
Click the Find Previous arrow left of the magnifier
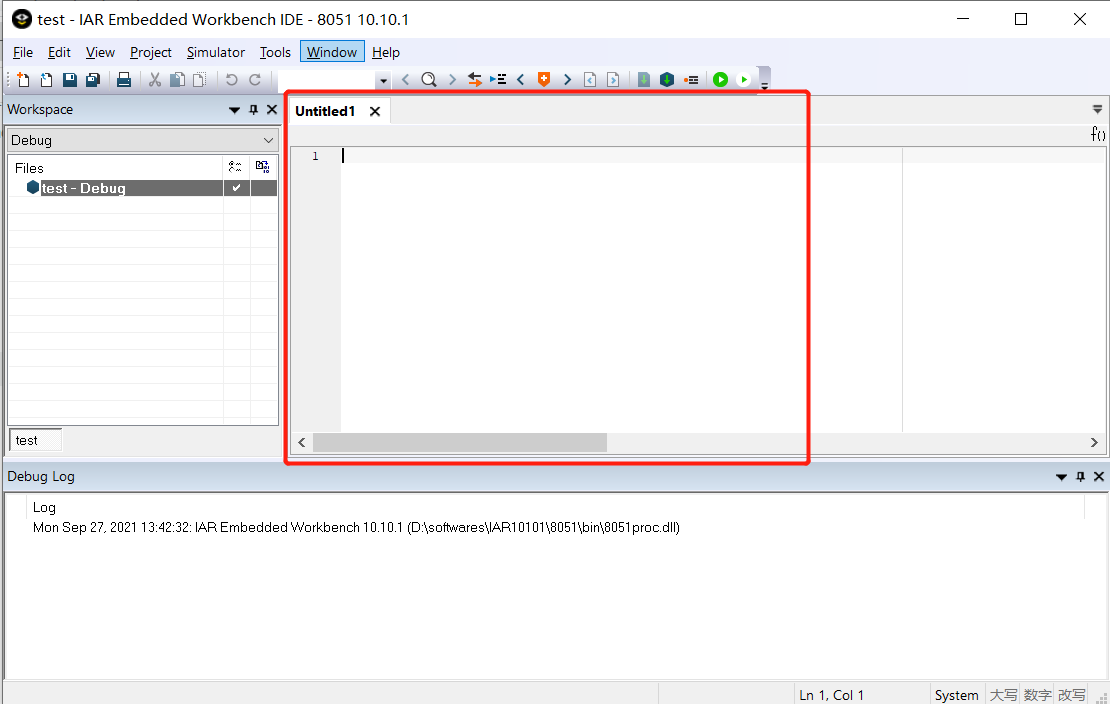click(x=406, y=79)
